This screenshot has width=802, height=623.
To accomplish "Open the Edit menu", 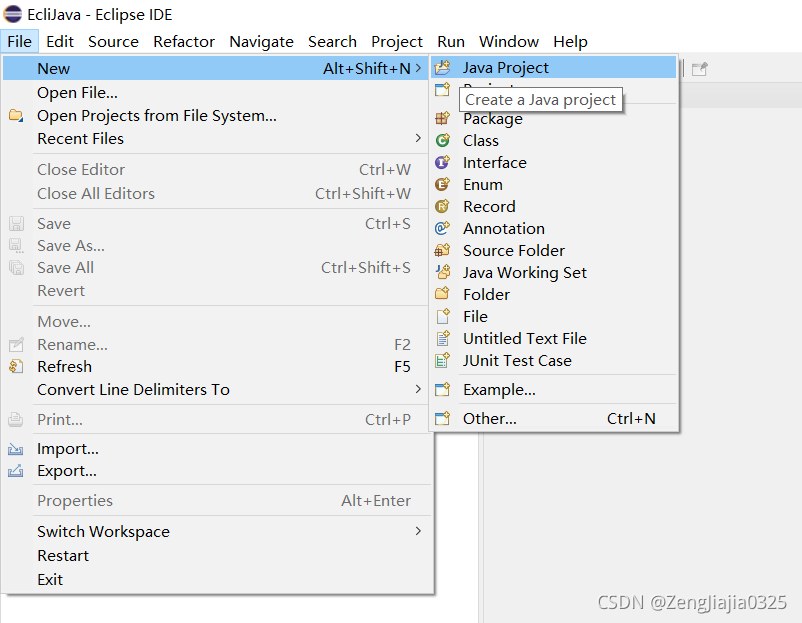I will coord(60,41).
